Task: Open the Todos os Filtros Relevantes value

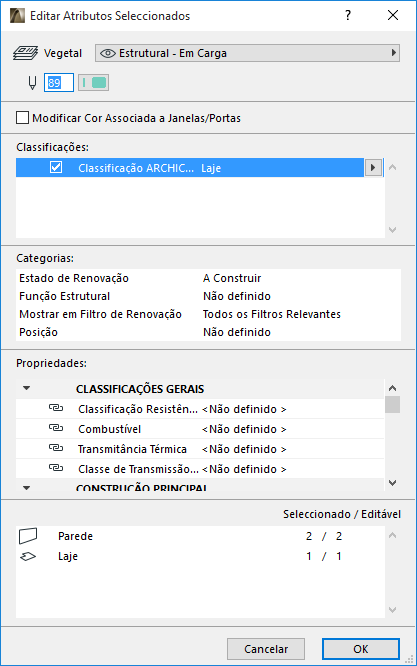Action: pos(272,314)
